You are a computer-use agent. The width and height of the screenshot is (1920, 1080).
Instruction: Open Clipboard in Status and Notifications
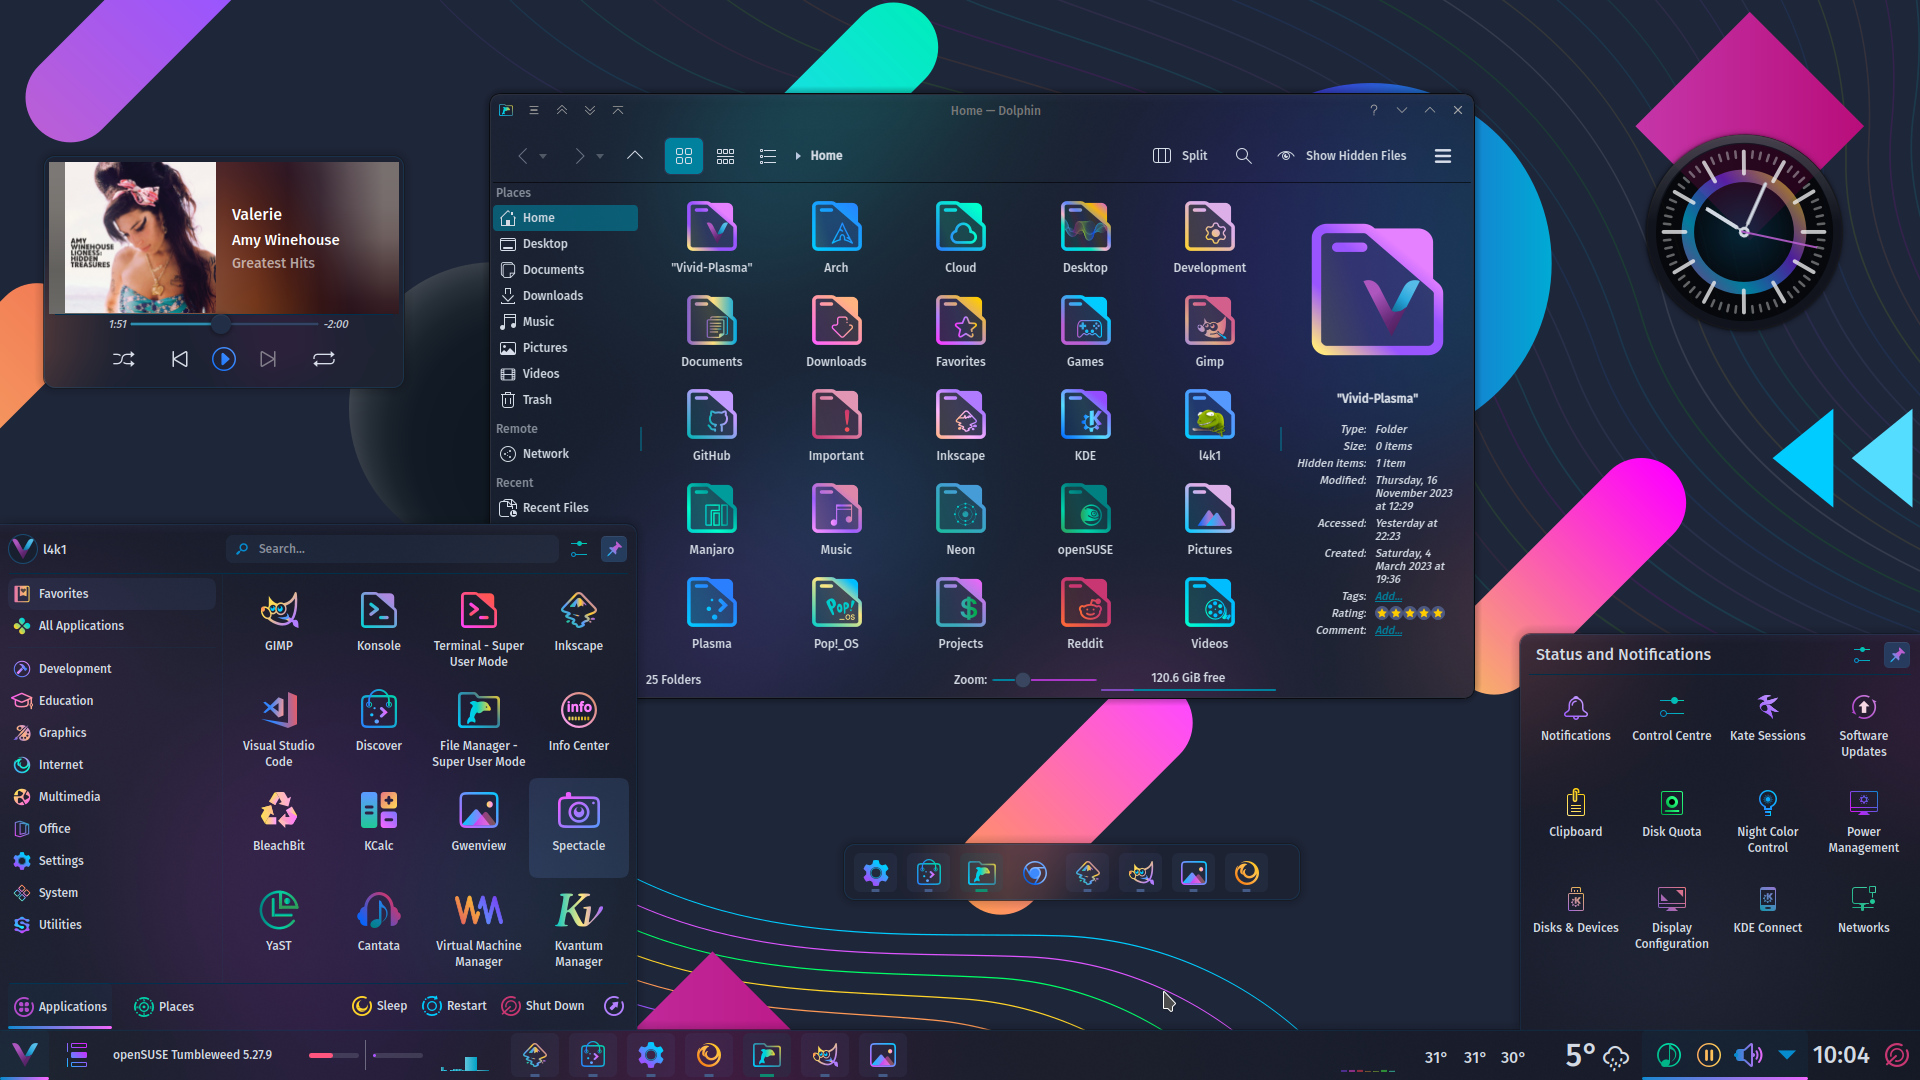click(x=1576, y=813)
